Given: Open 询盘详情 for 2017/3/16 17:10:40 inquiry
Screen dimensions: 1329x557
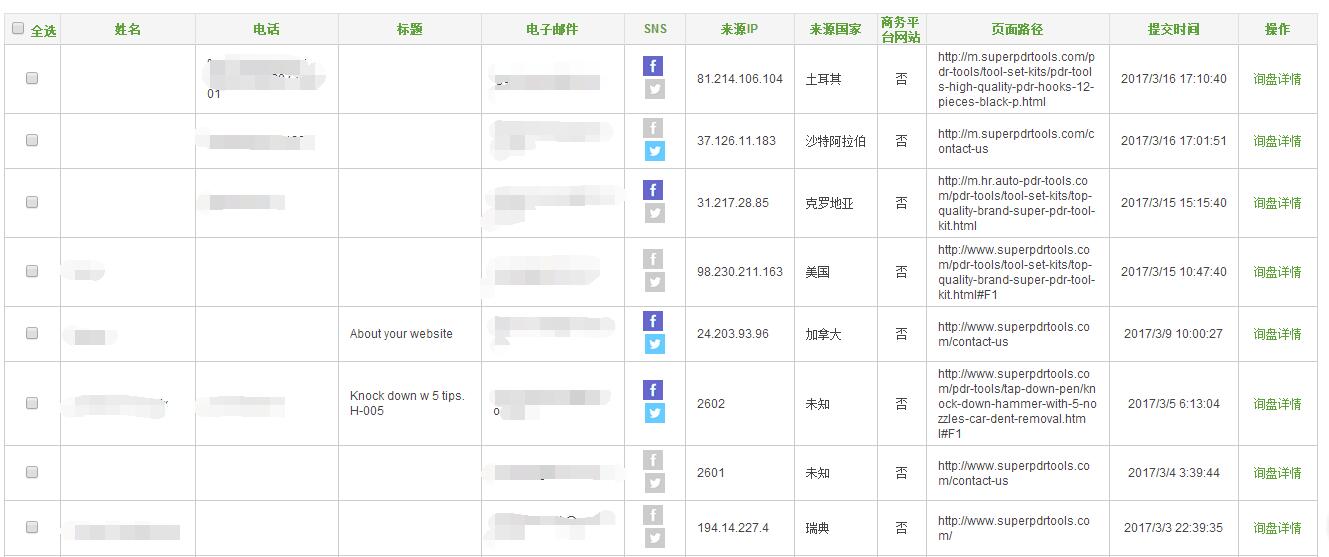Looking at the screenshot, I should pyautogui.click(x=1277, y=79).
